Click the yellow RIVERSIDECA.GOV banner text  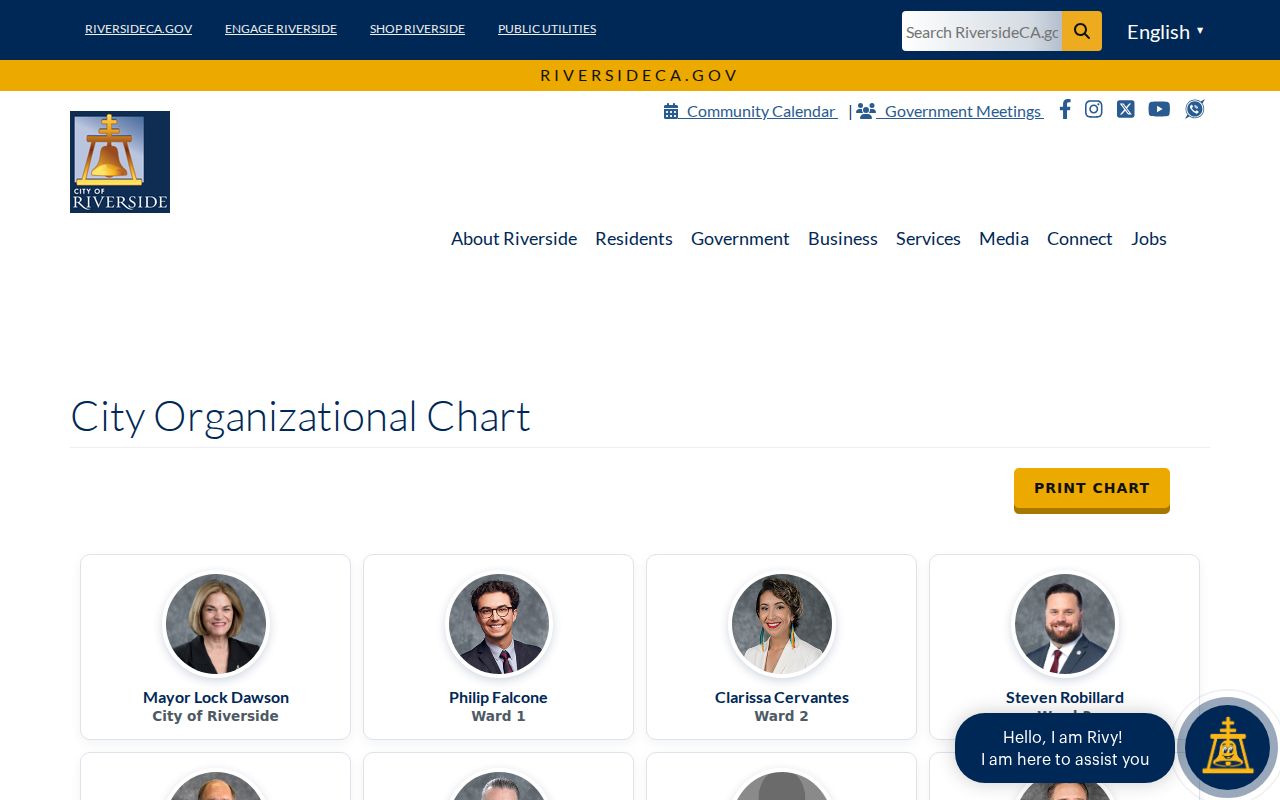[640, 75]
